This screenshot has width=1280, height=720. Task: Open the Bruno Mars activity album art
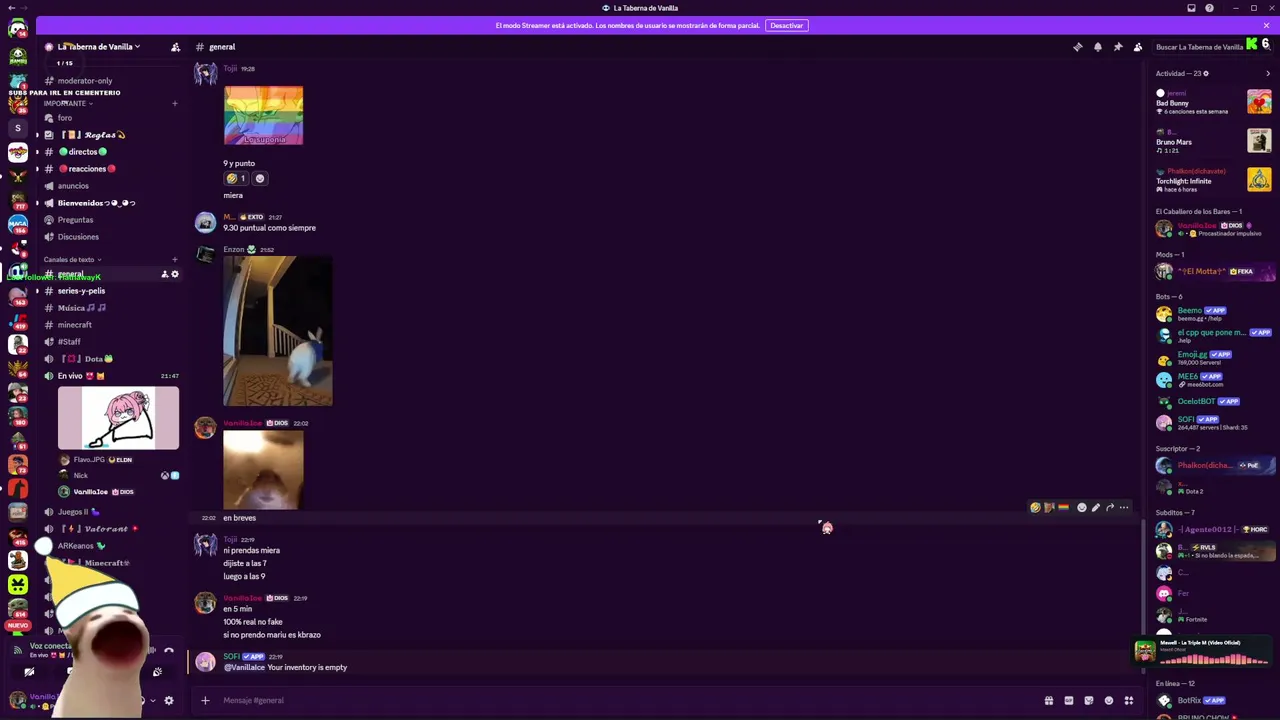[x=1259, y=140]
